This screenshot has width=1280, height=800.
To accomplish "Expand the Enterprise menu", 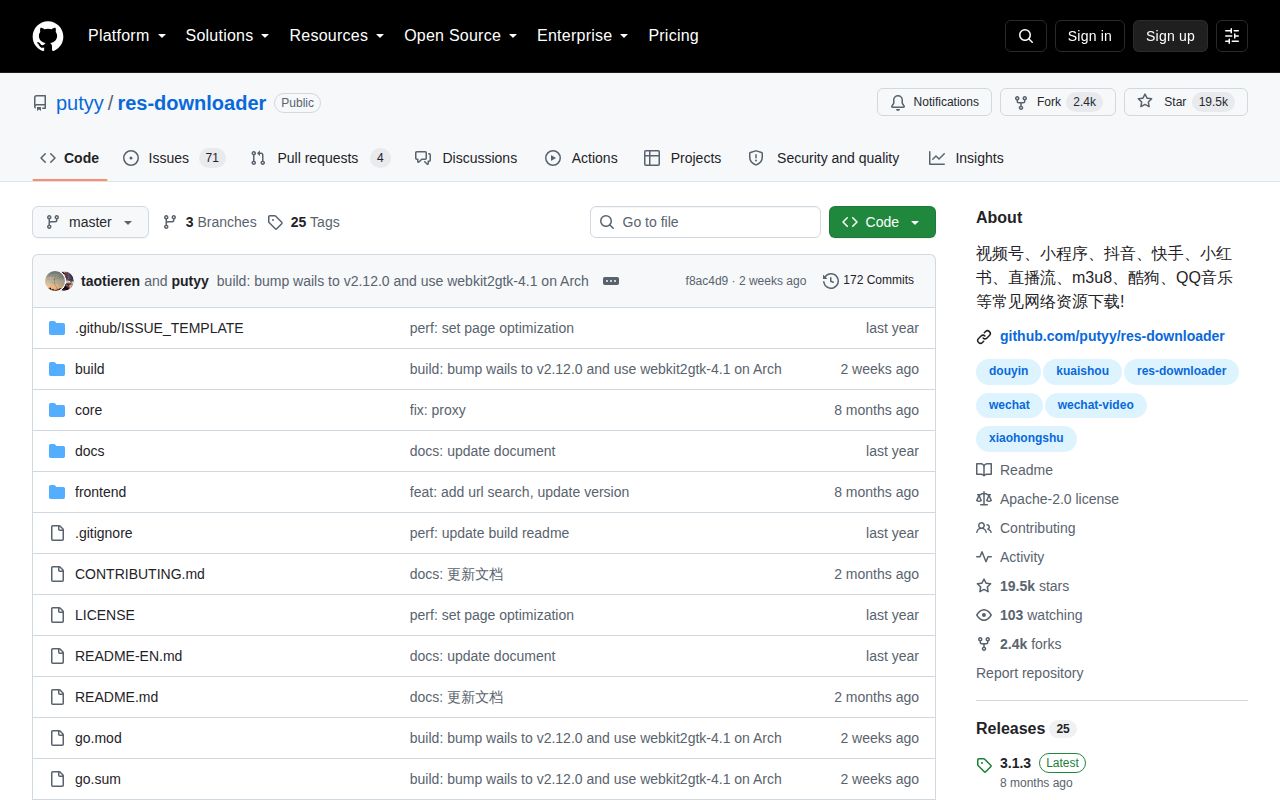I will [582, 35].
